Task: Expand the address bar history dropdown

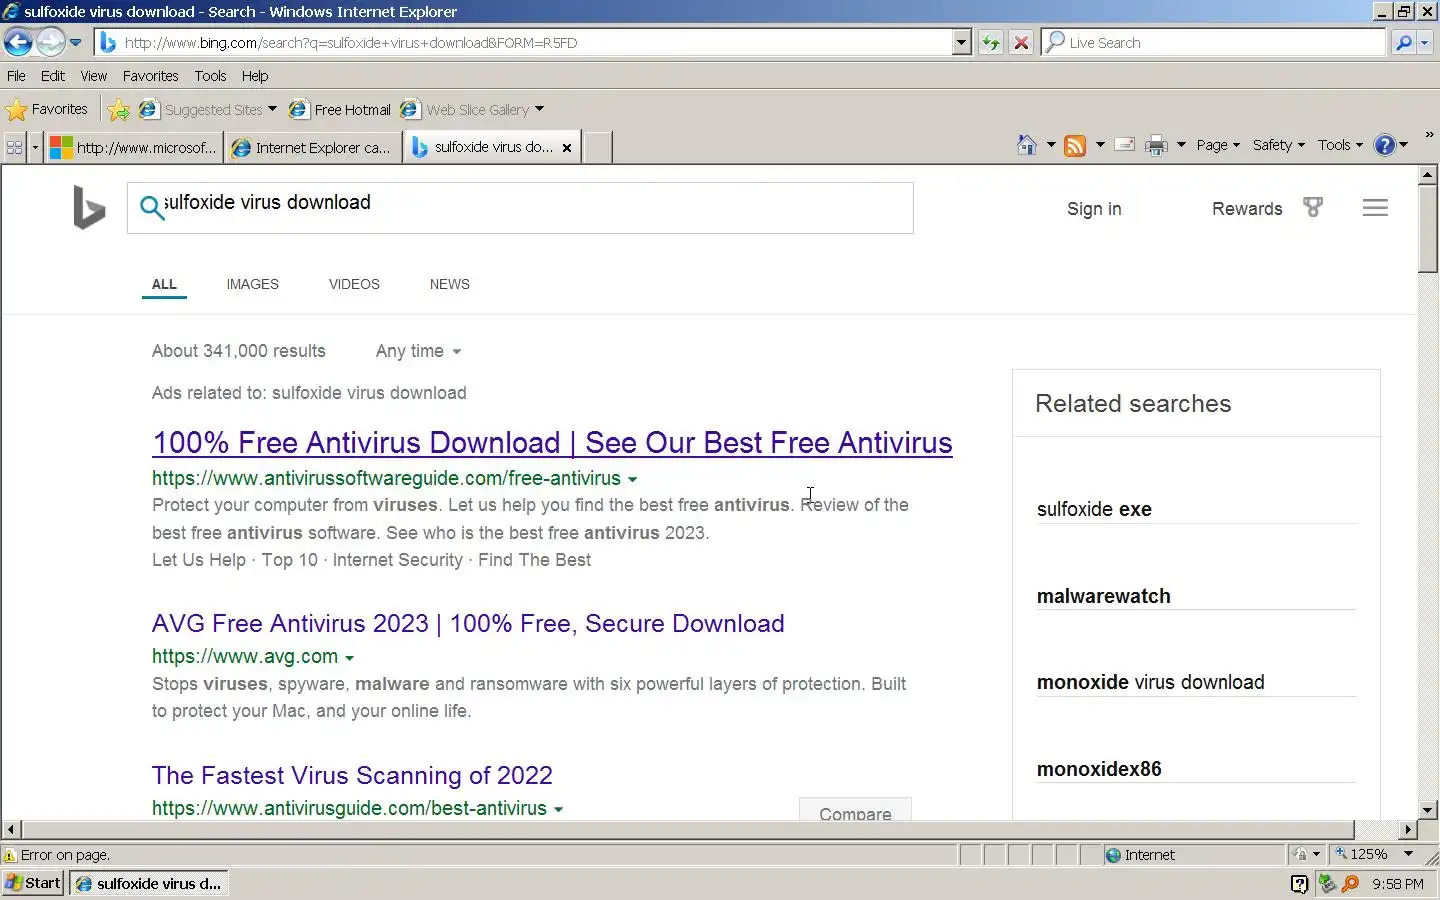Action: coord(961,43)
